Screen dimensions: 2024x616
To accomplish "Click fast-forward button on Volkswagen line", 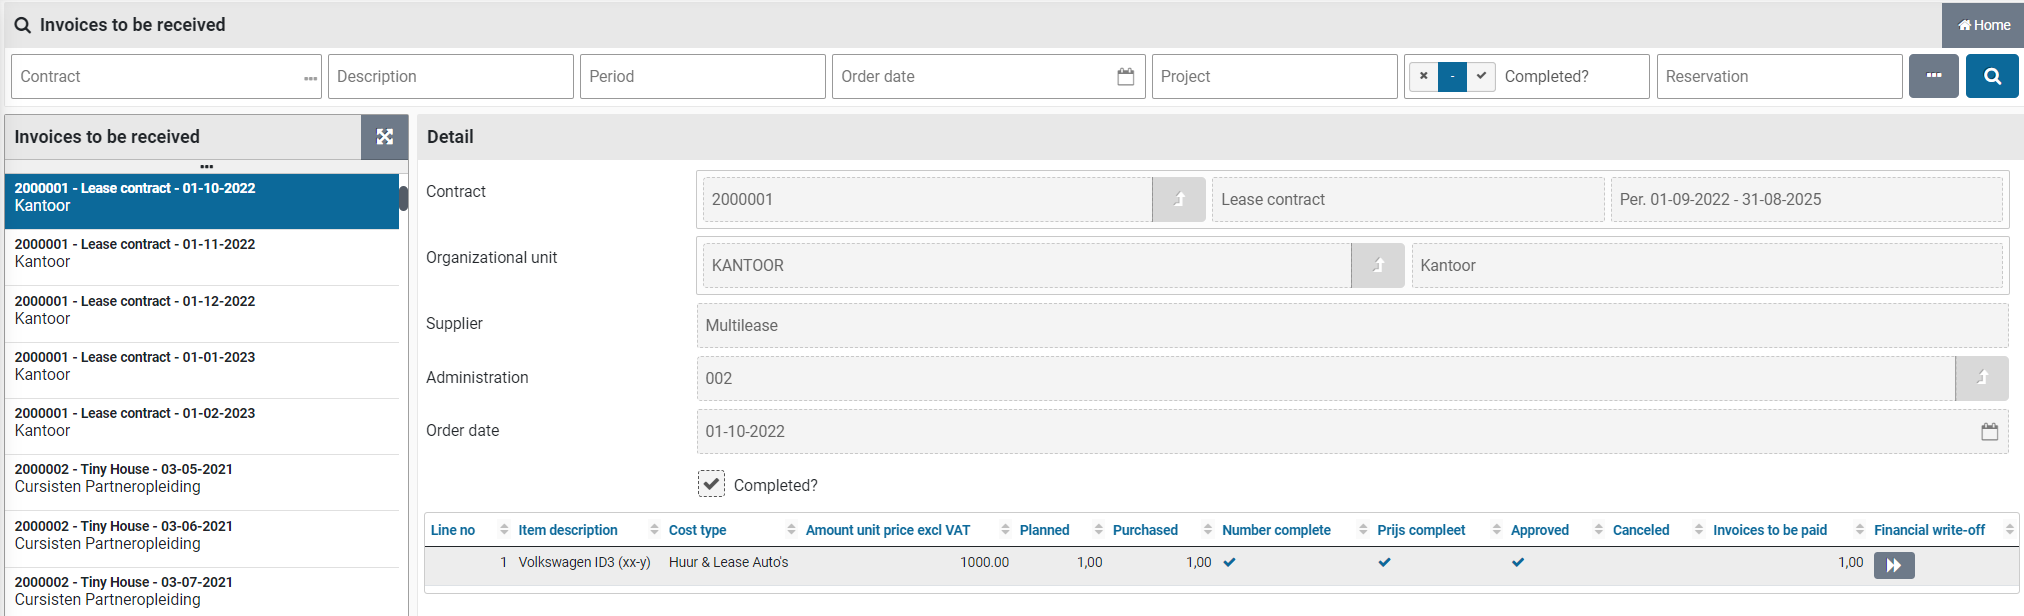I will (1893, 565).
